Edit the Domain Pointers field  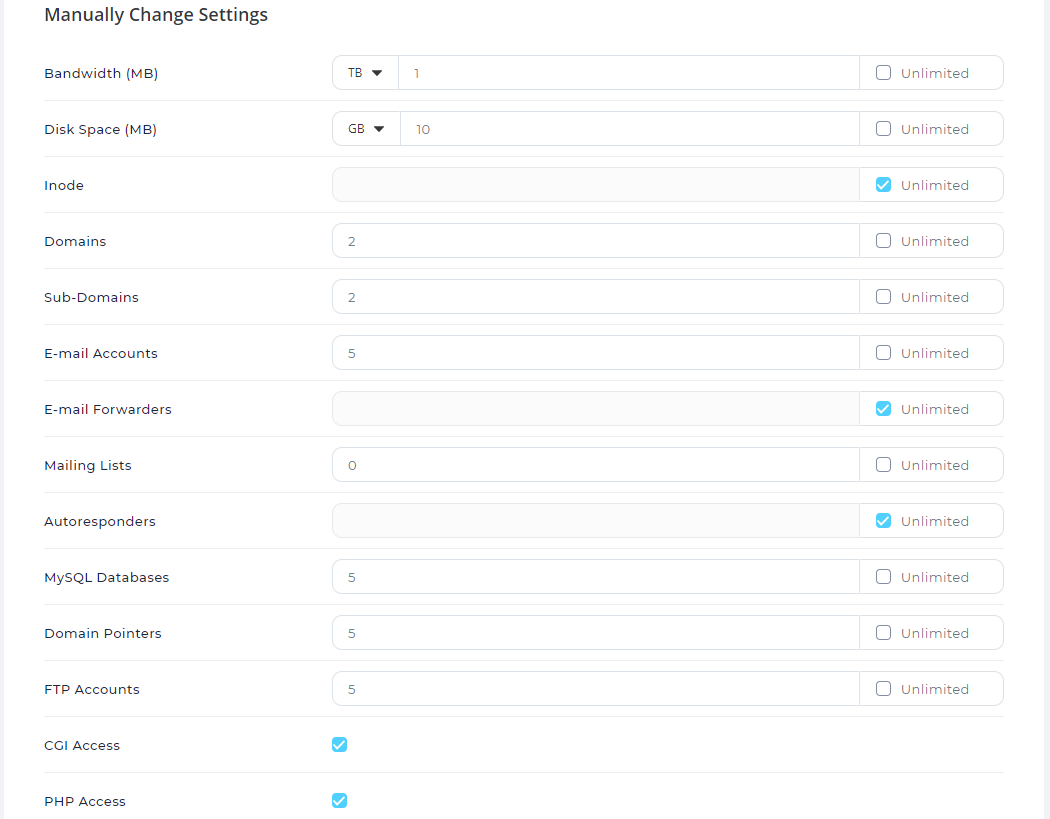[x=596, y=633]
